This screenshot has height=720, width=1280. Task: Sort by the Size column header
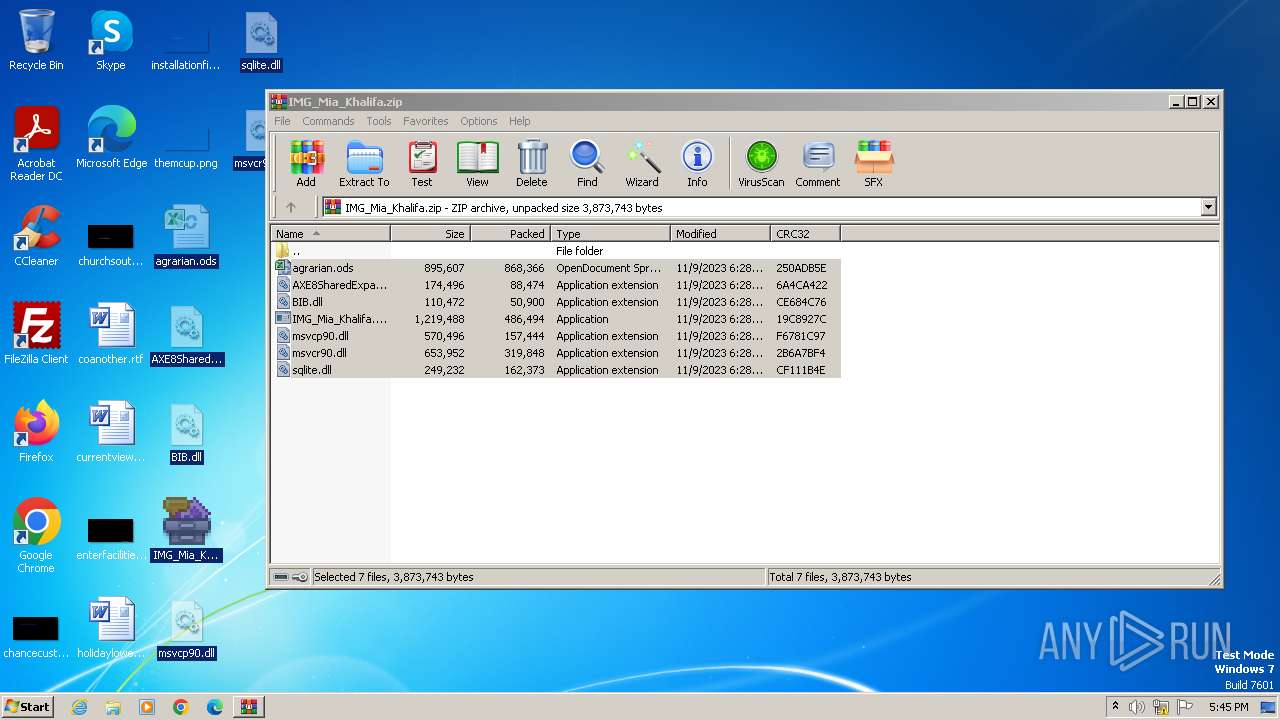(430, 234)
